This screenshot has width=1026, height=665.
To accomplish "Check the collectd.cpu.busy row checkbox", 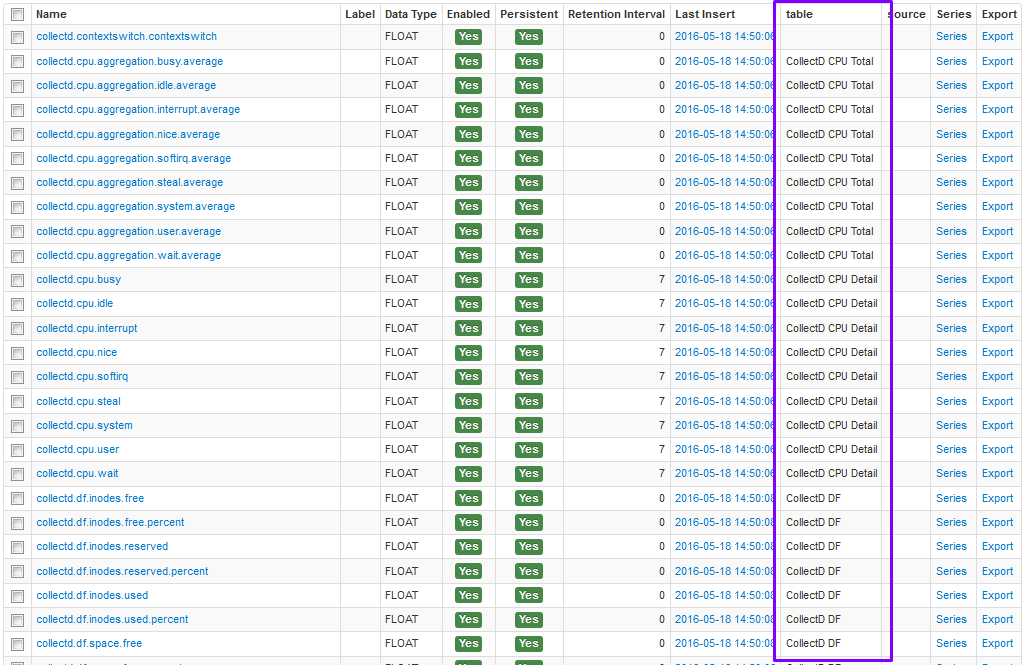I will [17, 280].
